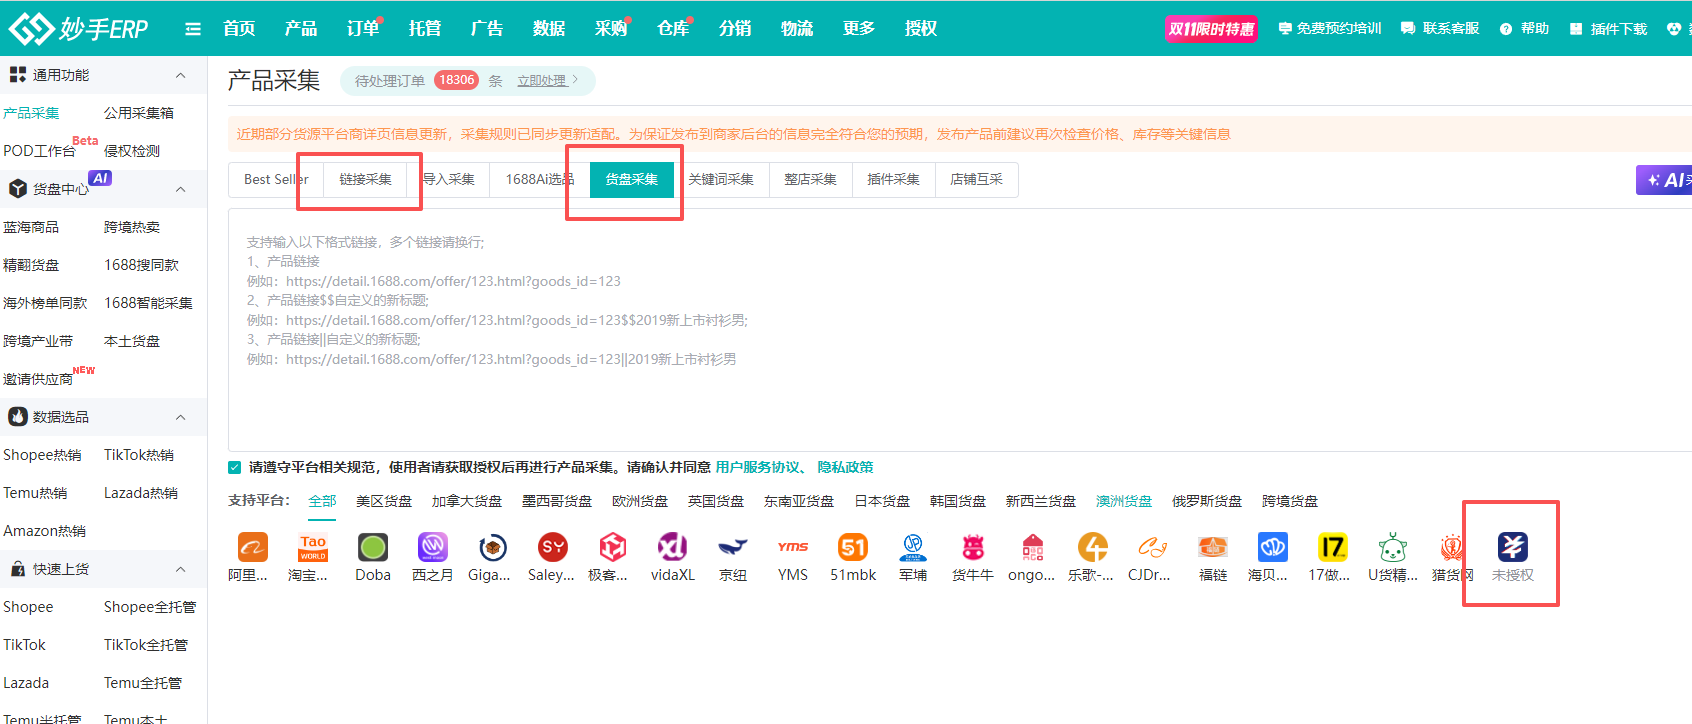
Task: Click the 阿里 platform icon
Action: point(252,547)
